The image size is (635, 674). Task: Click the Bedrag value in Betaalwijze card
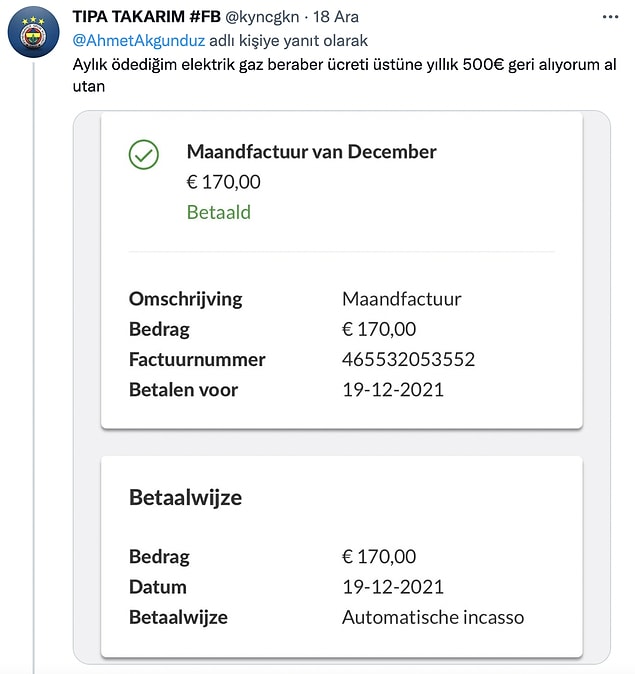point(379,557)
